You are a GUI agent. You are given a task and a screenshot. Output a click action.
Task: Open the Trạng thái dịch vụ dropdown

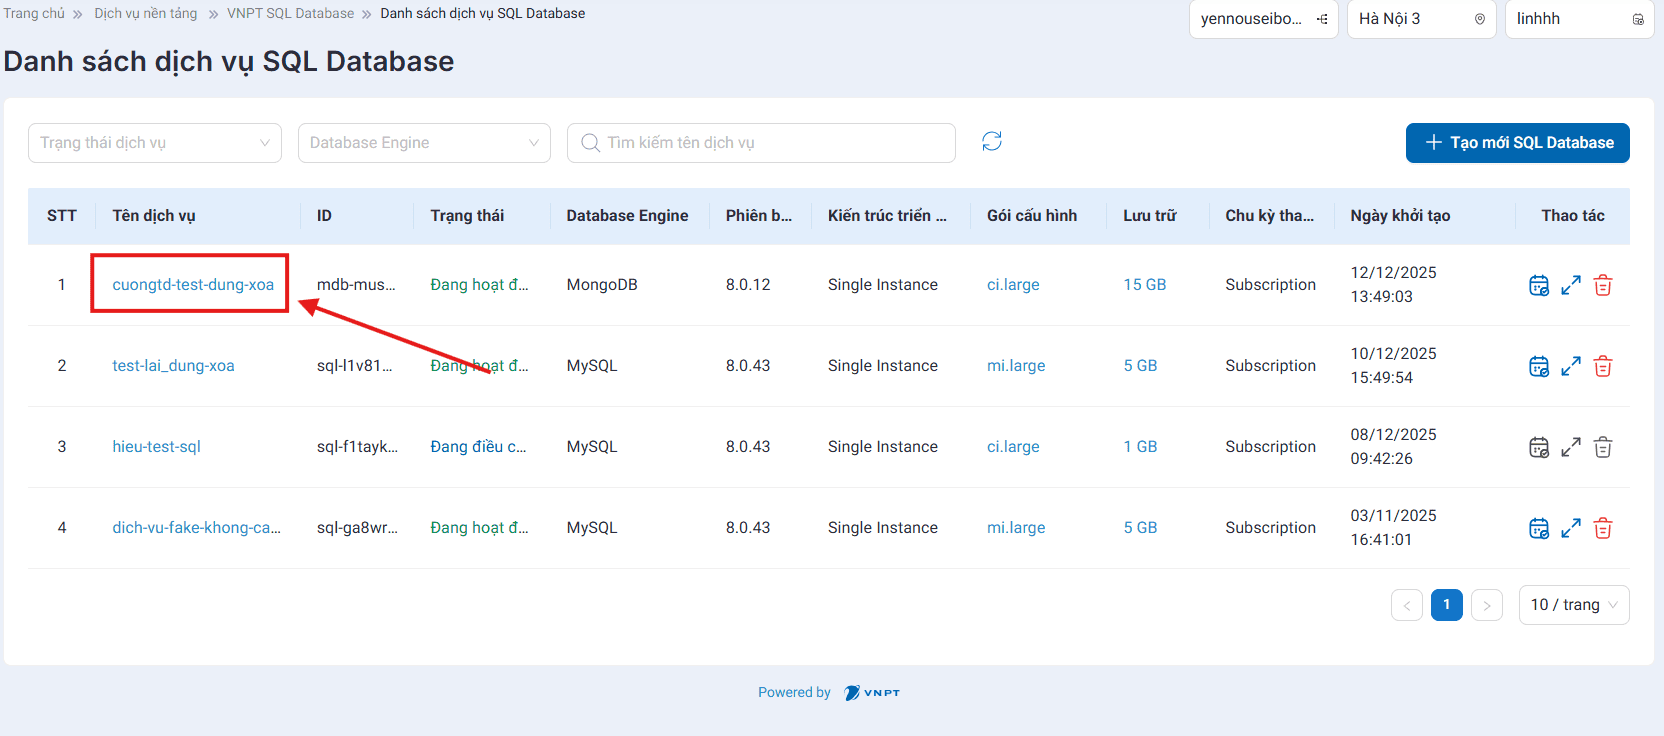(x=155, y=143)
